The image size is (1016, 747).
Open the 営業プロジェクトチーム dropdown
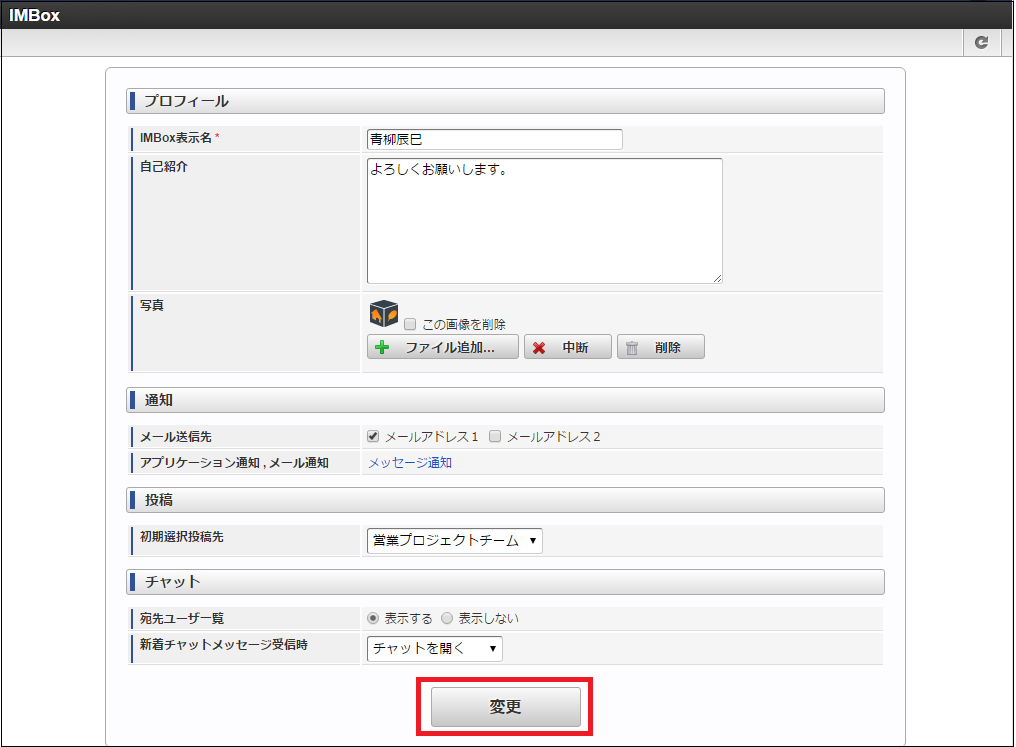(455, 540)
